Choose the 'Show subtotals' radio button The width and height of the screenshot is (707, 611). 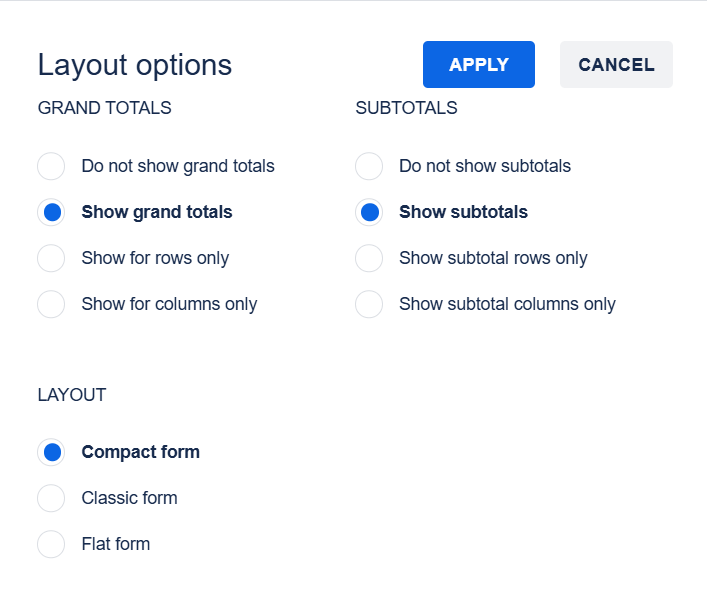(369, 212)
